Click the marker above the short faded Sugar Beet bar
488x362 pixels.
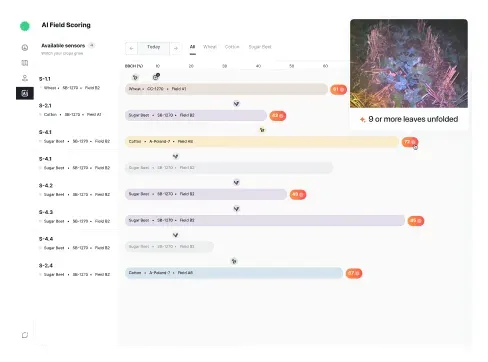(x=176, y=235)
